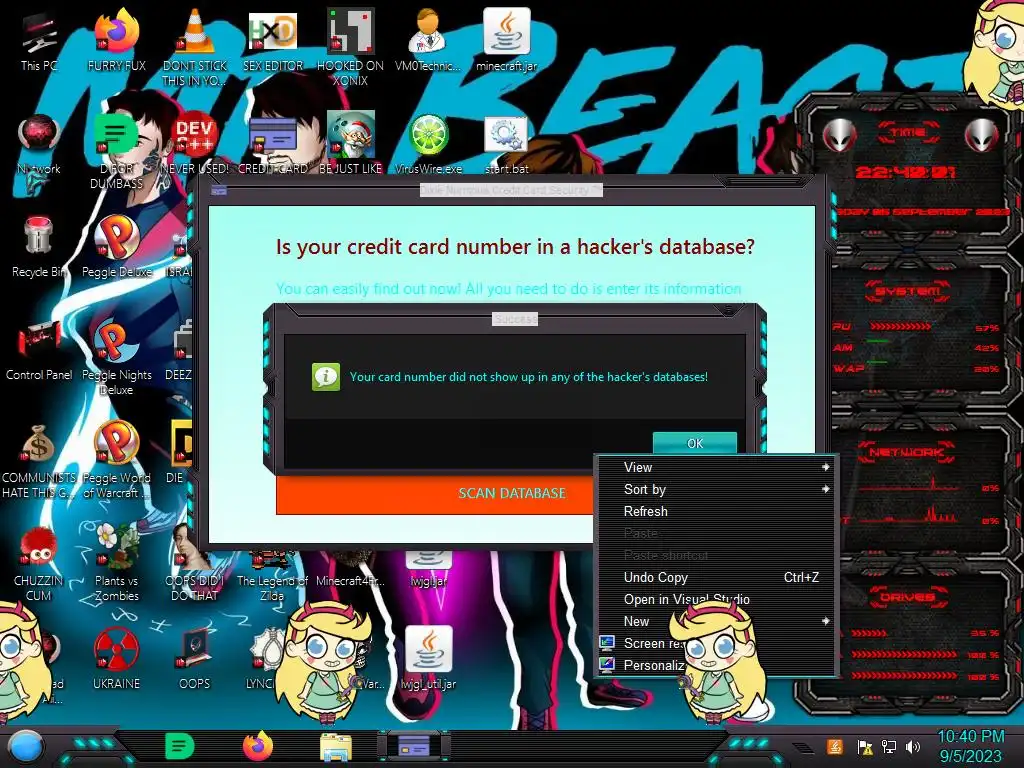Select Open in Visual Studio menu entry
Screen dimensions: 1024x768
pos(716,600)
